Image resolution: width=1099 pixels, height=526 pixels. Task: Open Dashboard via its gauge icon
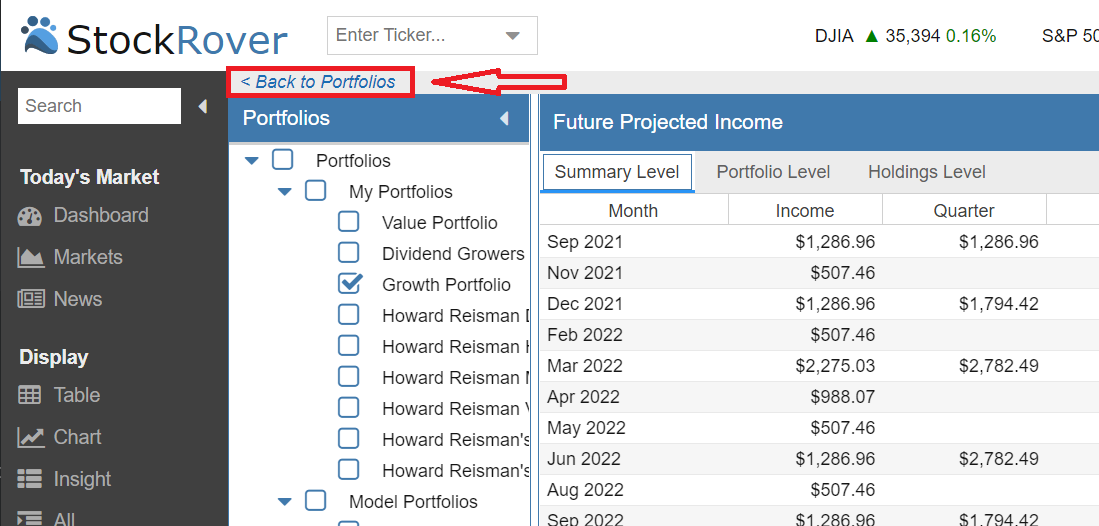click(30, 216)
